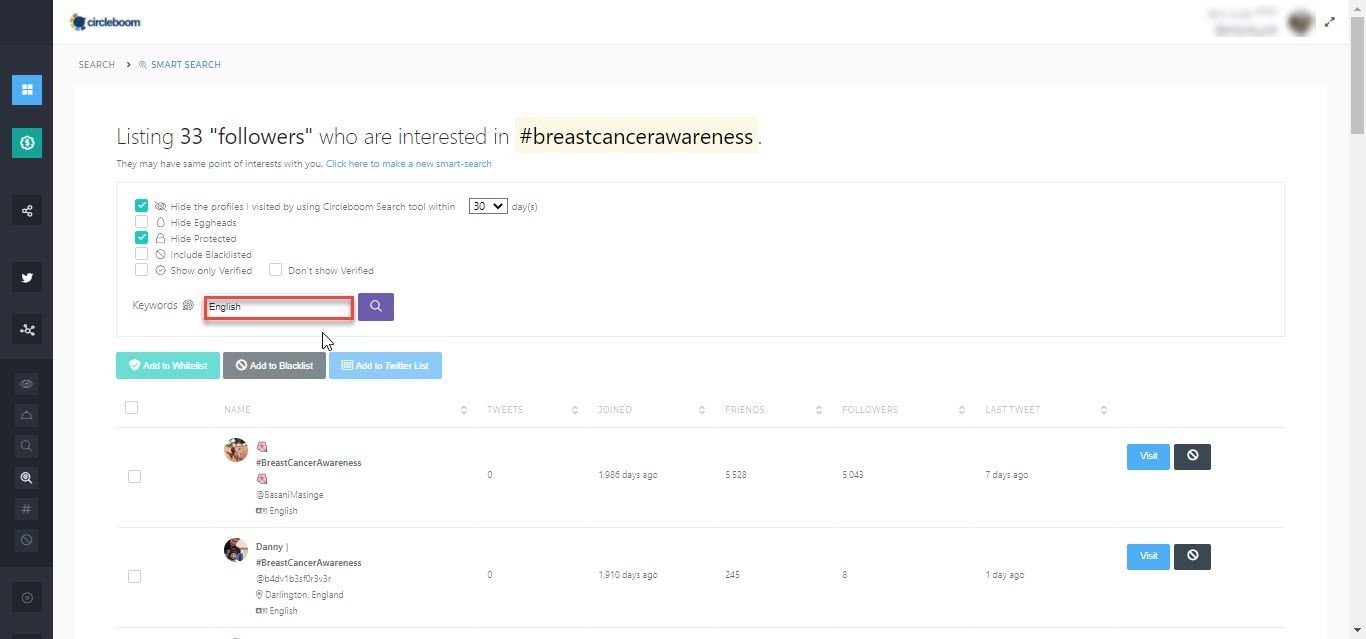
Task: Click the 5,528 friends value
Action: pos(736,475)
